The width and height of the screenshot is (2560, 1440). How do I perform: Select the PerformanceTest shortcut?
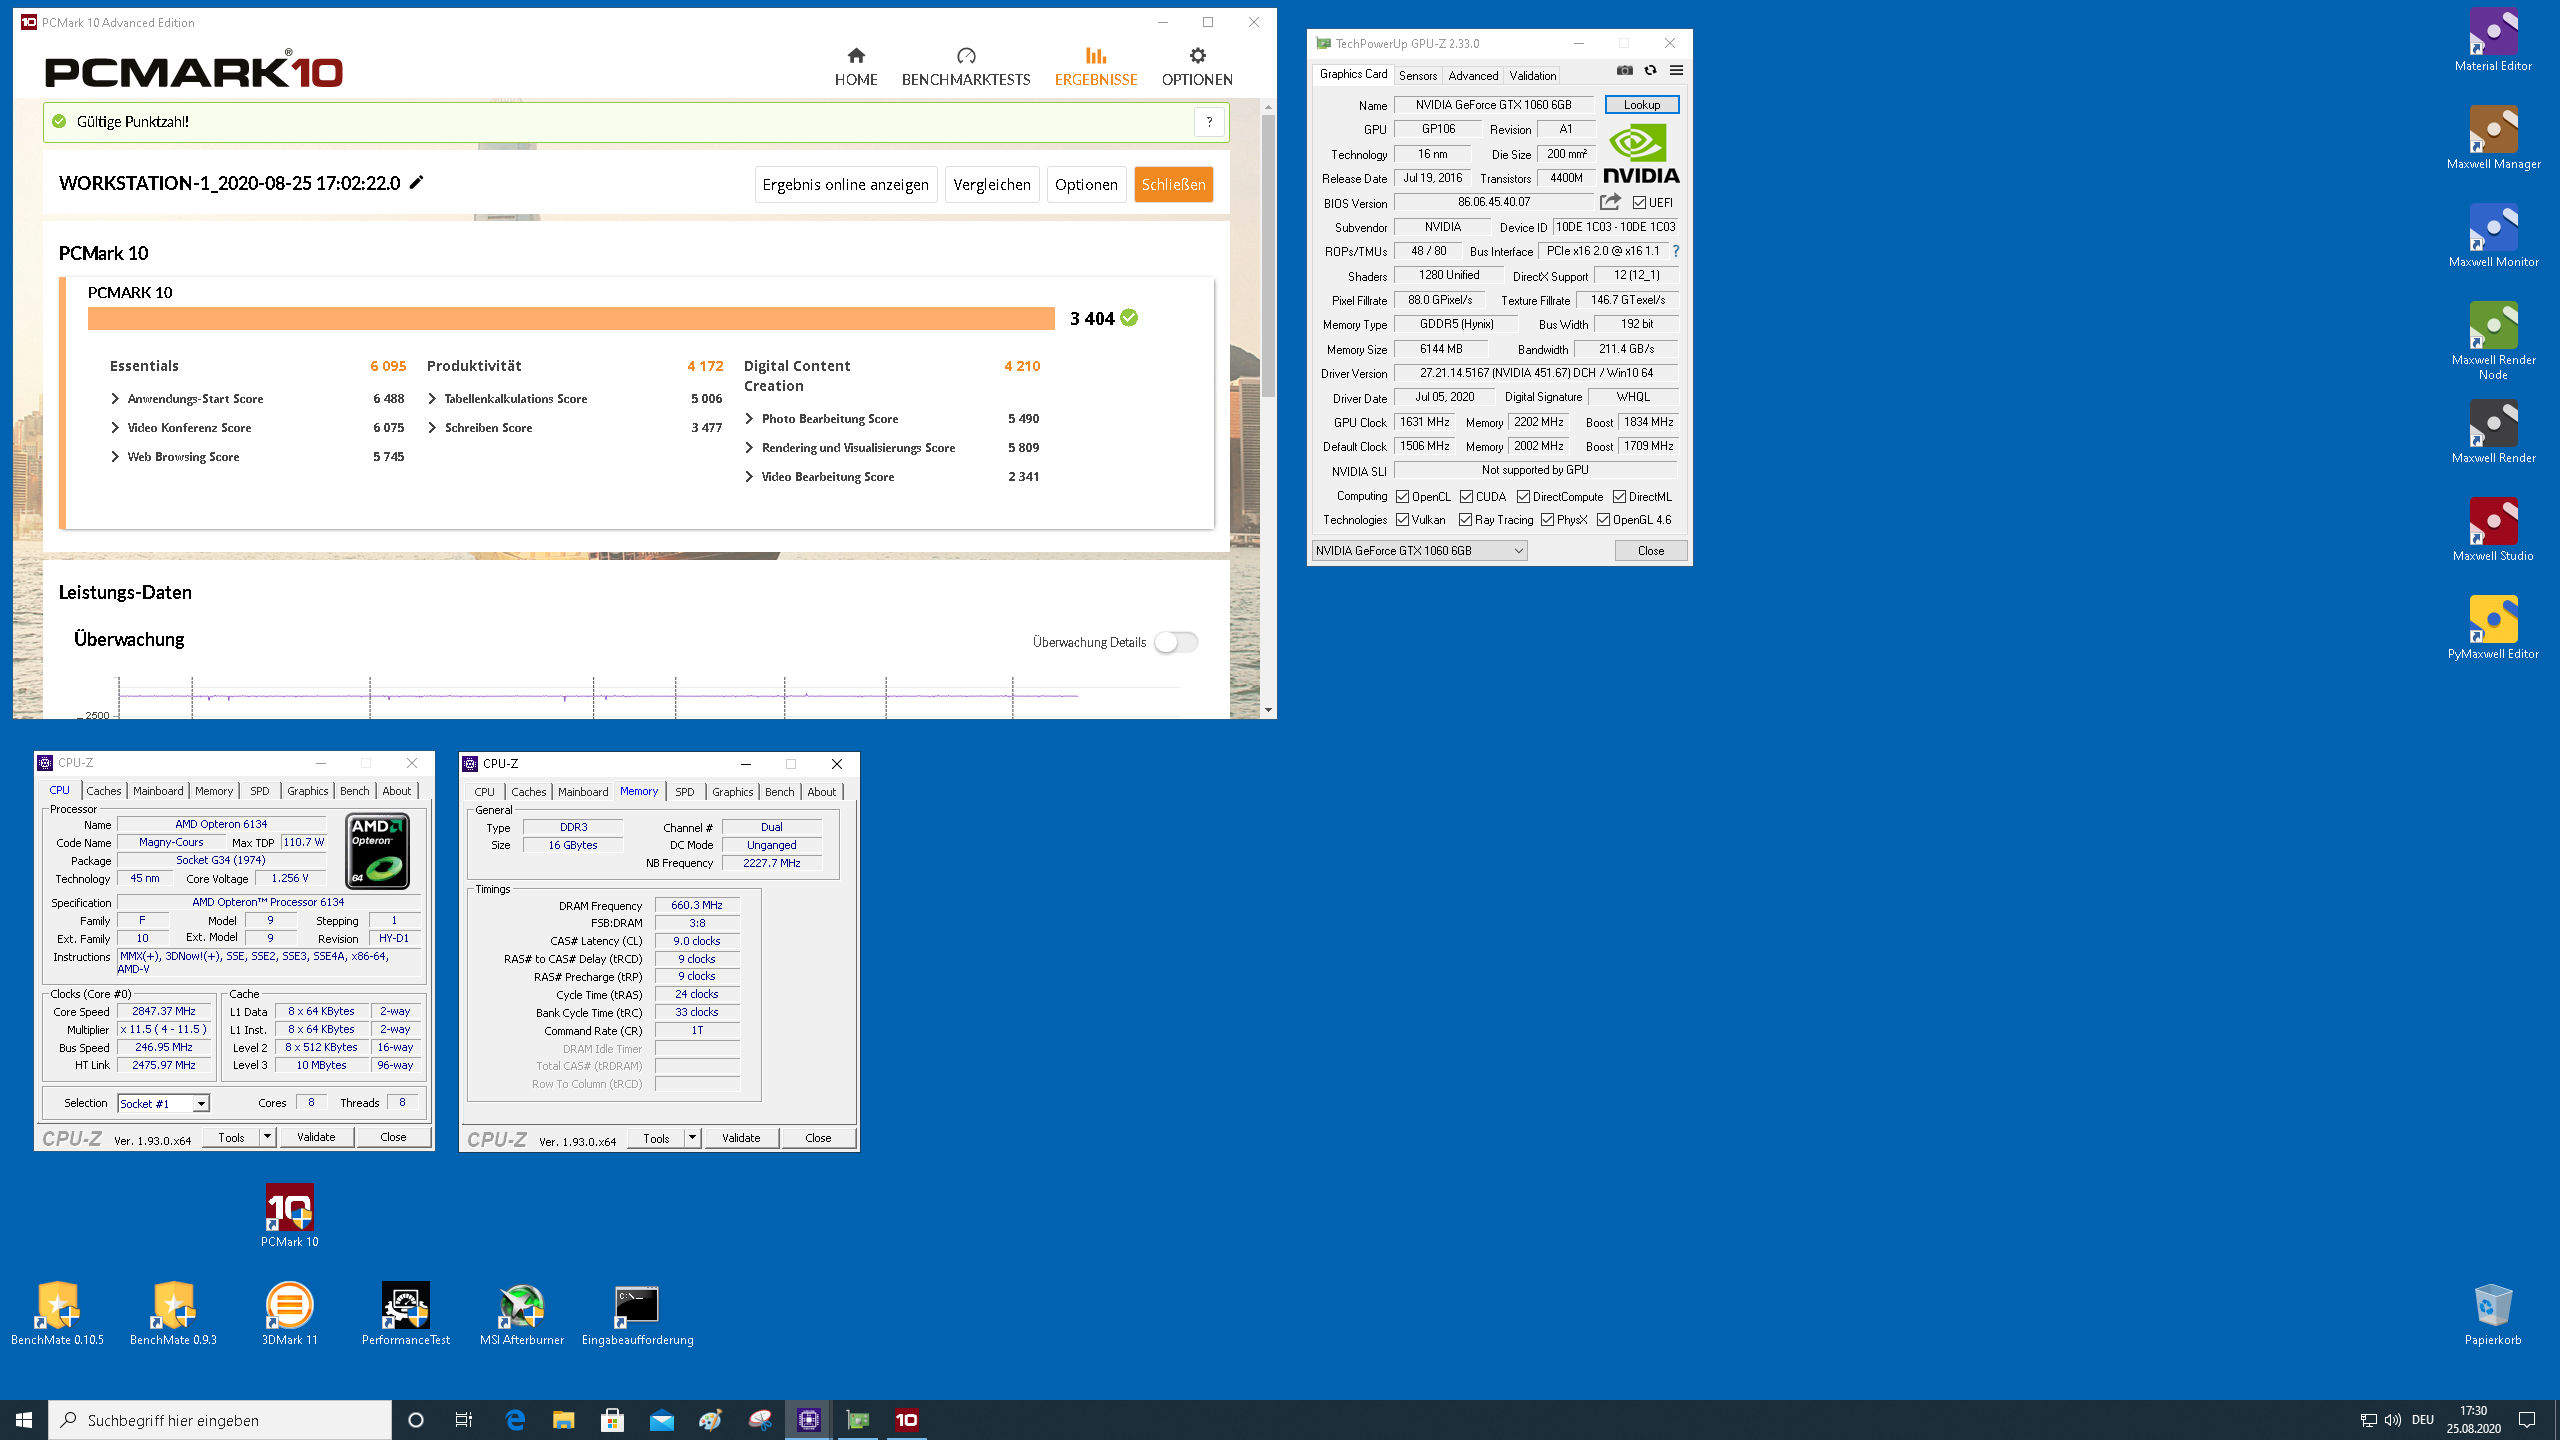[x=406, y=1315]
